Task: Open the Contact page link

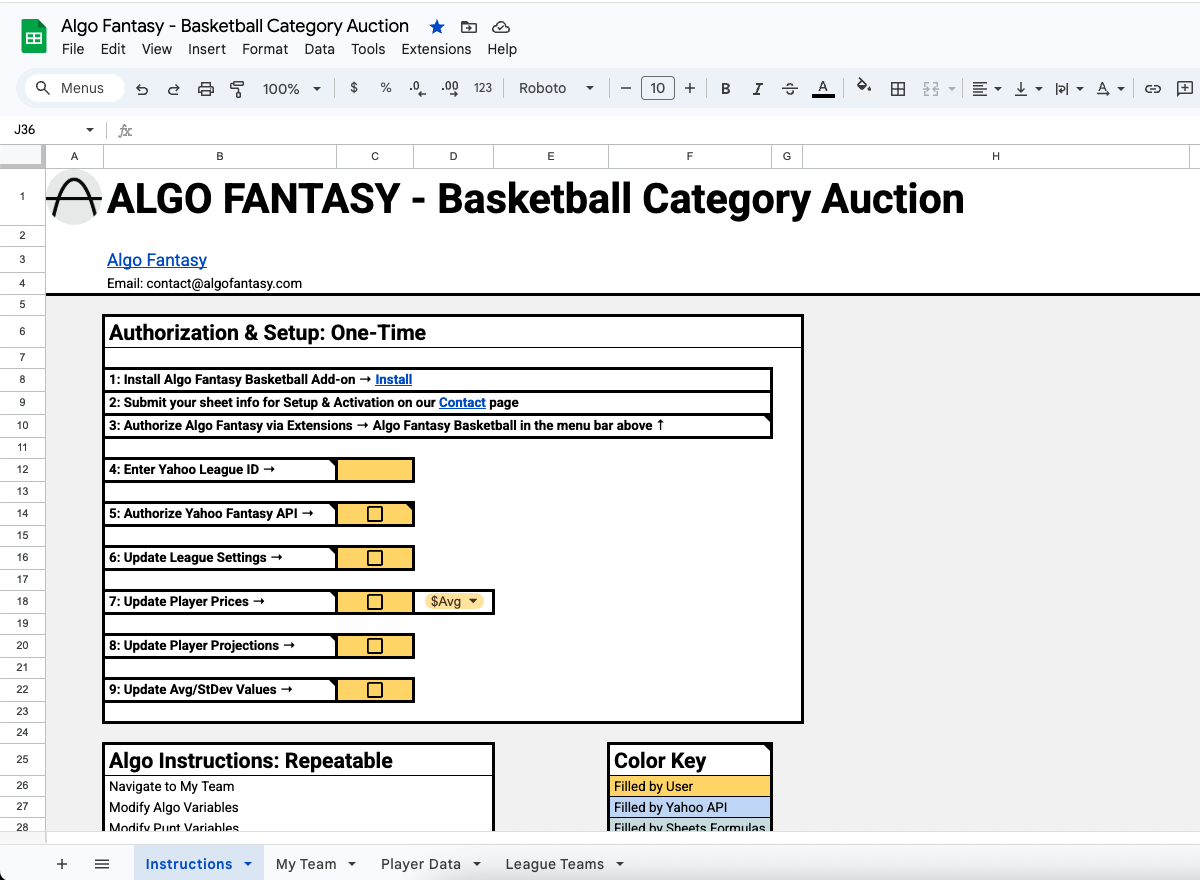Action: (462, 403)
